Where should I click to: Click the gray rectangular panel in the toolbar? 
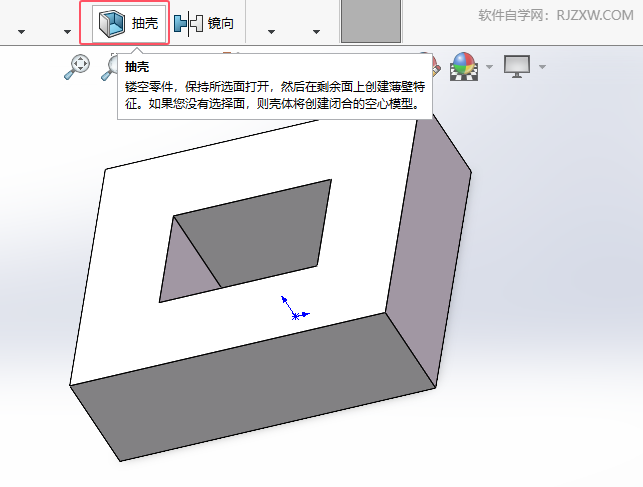click(371, 21)
